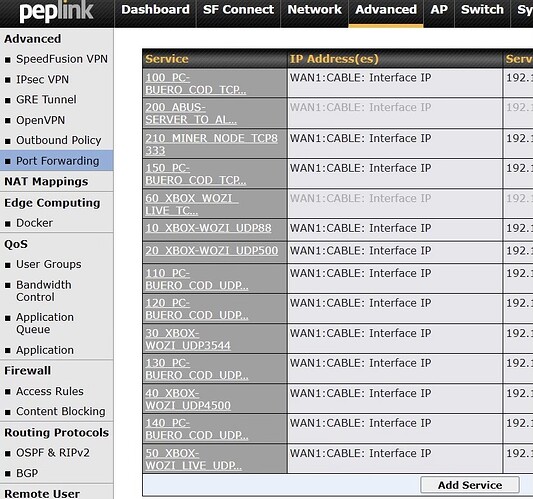Image resolution: width=533 pixels, height=499 pixels.
Task: Go to Firewall Access Rules
Action: (x=50, y=391)
